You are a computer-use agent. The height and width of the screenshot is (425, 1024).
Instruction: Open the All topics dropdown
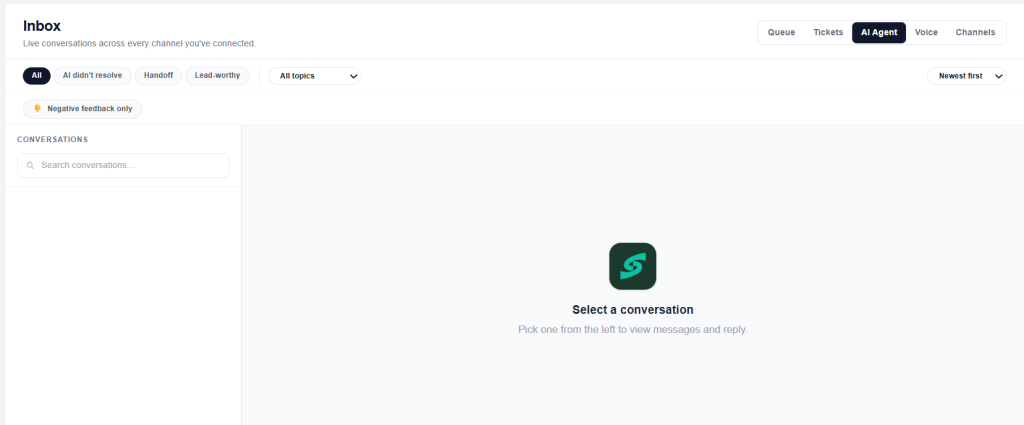tap(315, 76)
